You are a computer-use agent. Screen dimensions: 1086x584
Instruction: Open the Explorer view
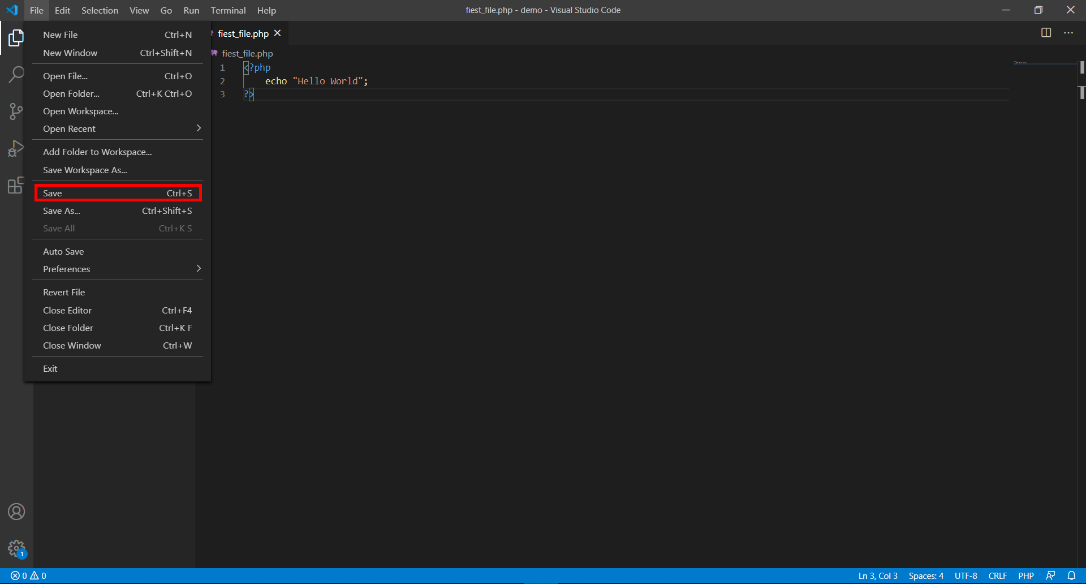16,37
